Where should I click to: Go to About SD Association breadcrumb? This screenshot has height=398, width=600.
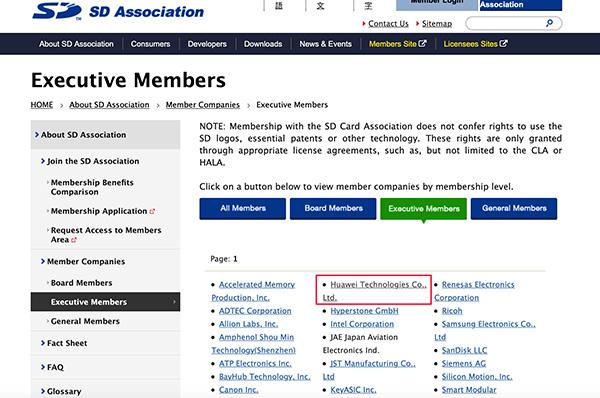click(109, 105)
